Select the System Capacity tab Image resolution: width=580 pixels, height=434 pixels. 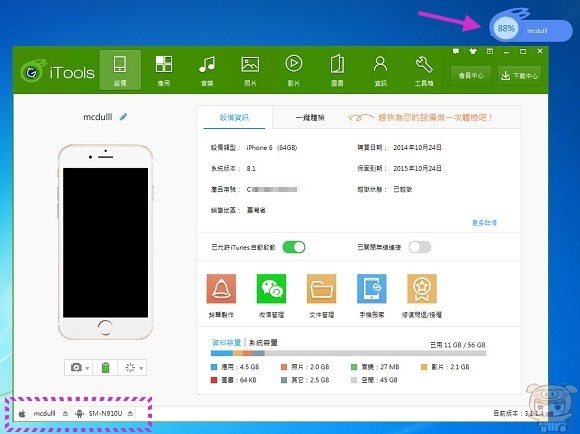coord(263,343)
